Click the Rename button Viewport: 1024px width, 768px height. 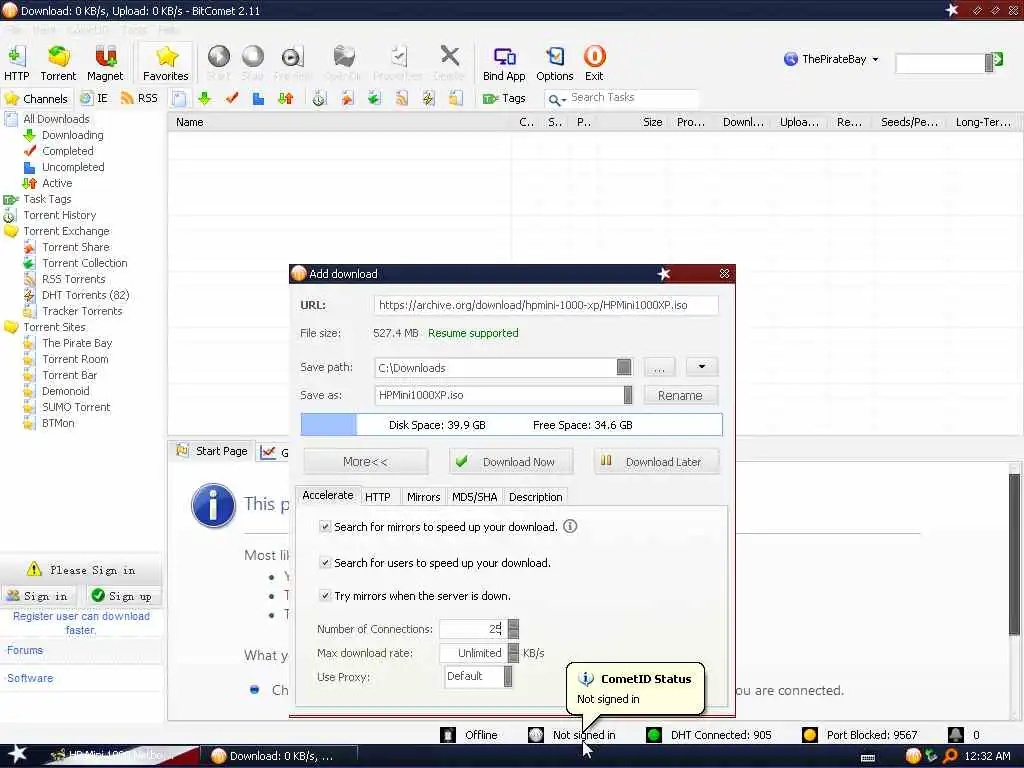coord(680,395)
